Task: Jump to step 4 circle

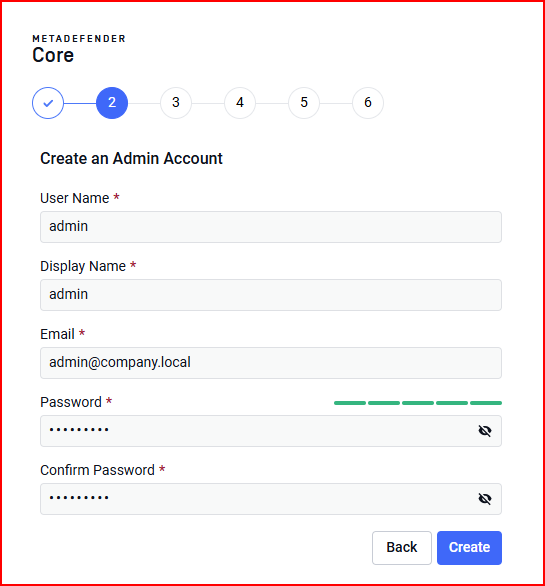Action: click(x=240, y=103)
